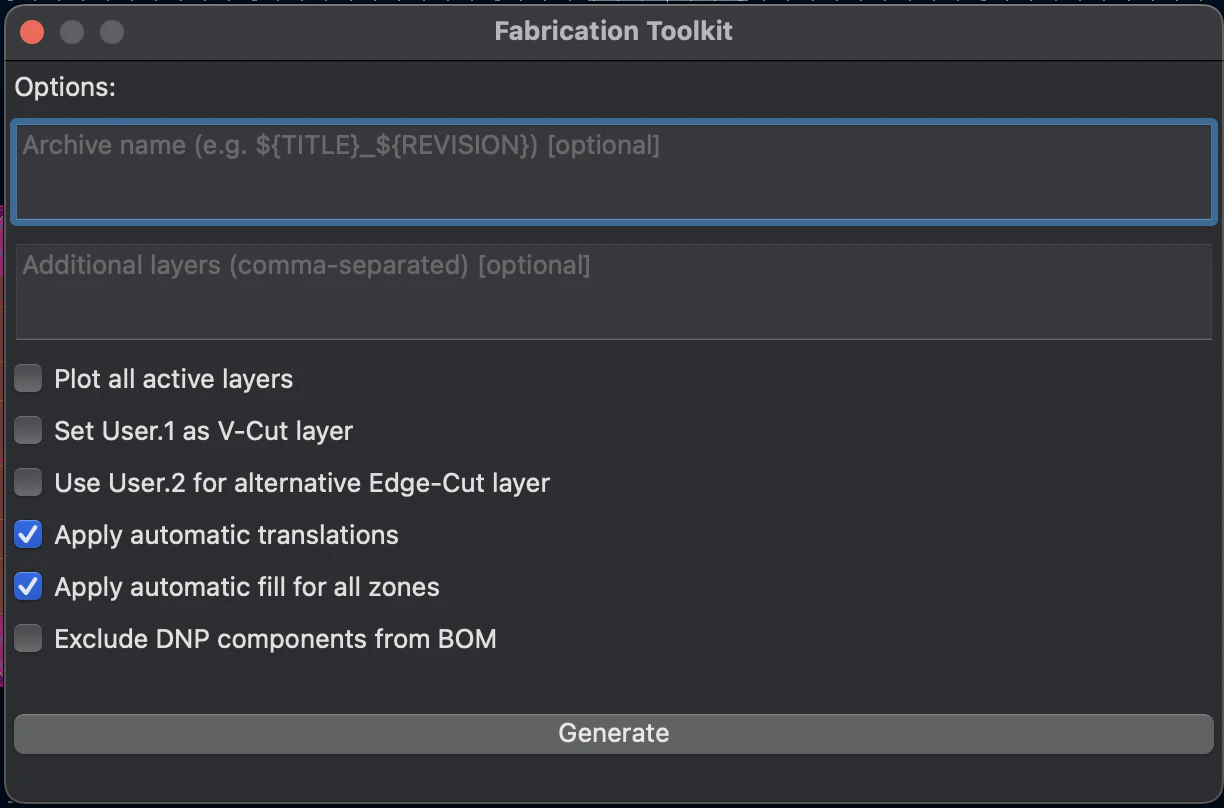Focus the Archive name text field

click(614, 171)
